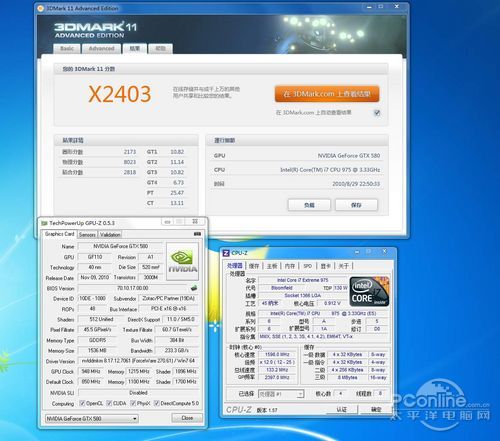Open the Validation tab in GPU-Z

[x=110, y=235]
